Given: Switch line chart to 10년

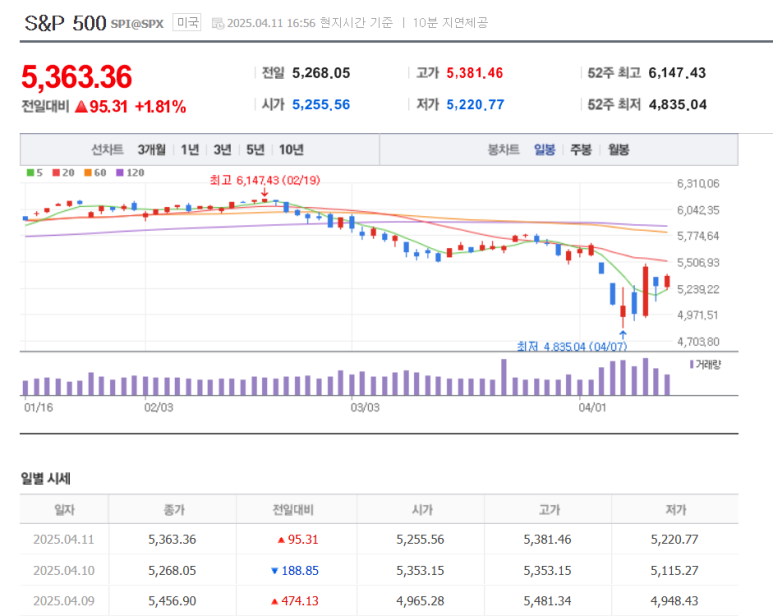Looking at the screenshot, I should 291,150.
